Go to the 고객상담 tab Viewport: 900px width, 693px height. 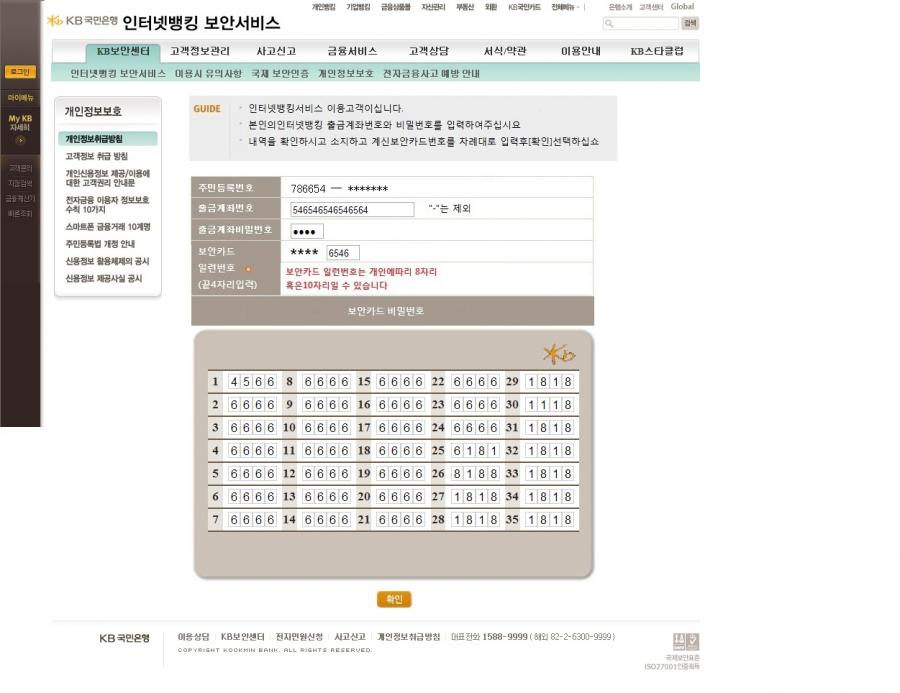(x=428, y=51)
